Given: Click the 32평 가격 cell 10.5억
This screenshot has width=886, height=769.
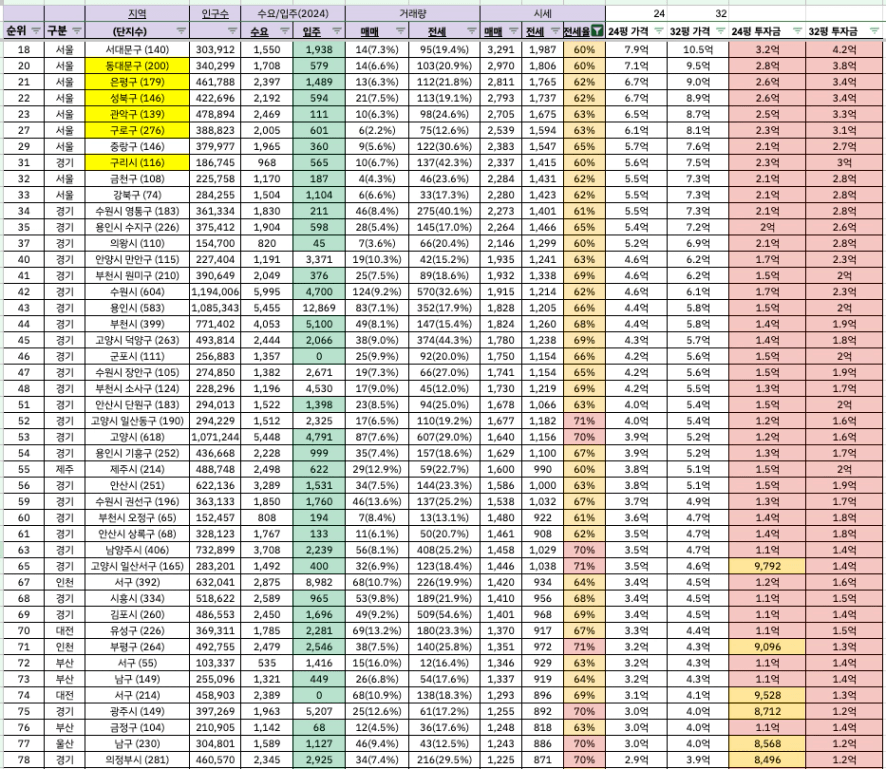Looking at the screenshot, I should 698,50.
